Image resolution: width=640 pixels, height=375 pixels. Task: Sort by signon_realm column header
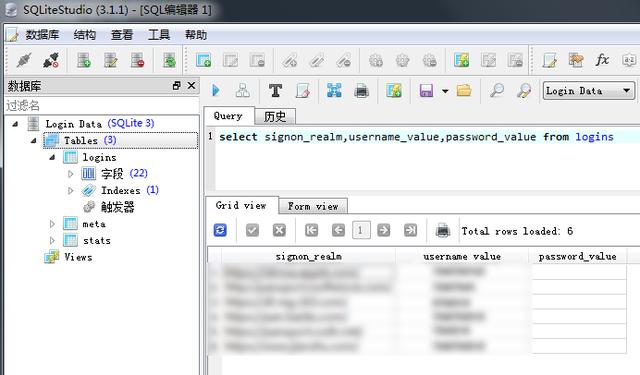point(309,256)
